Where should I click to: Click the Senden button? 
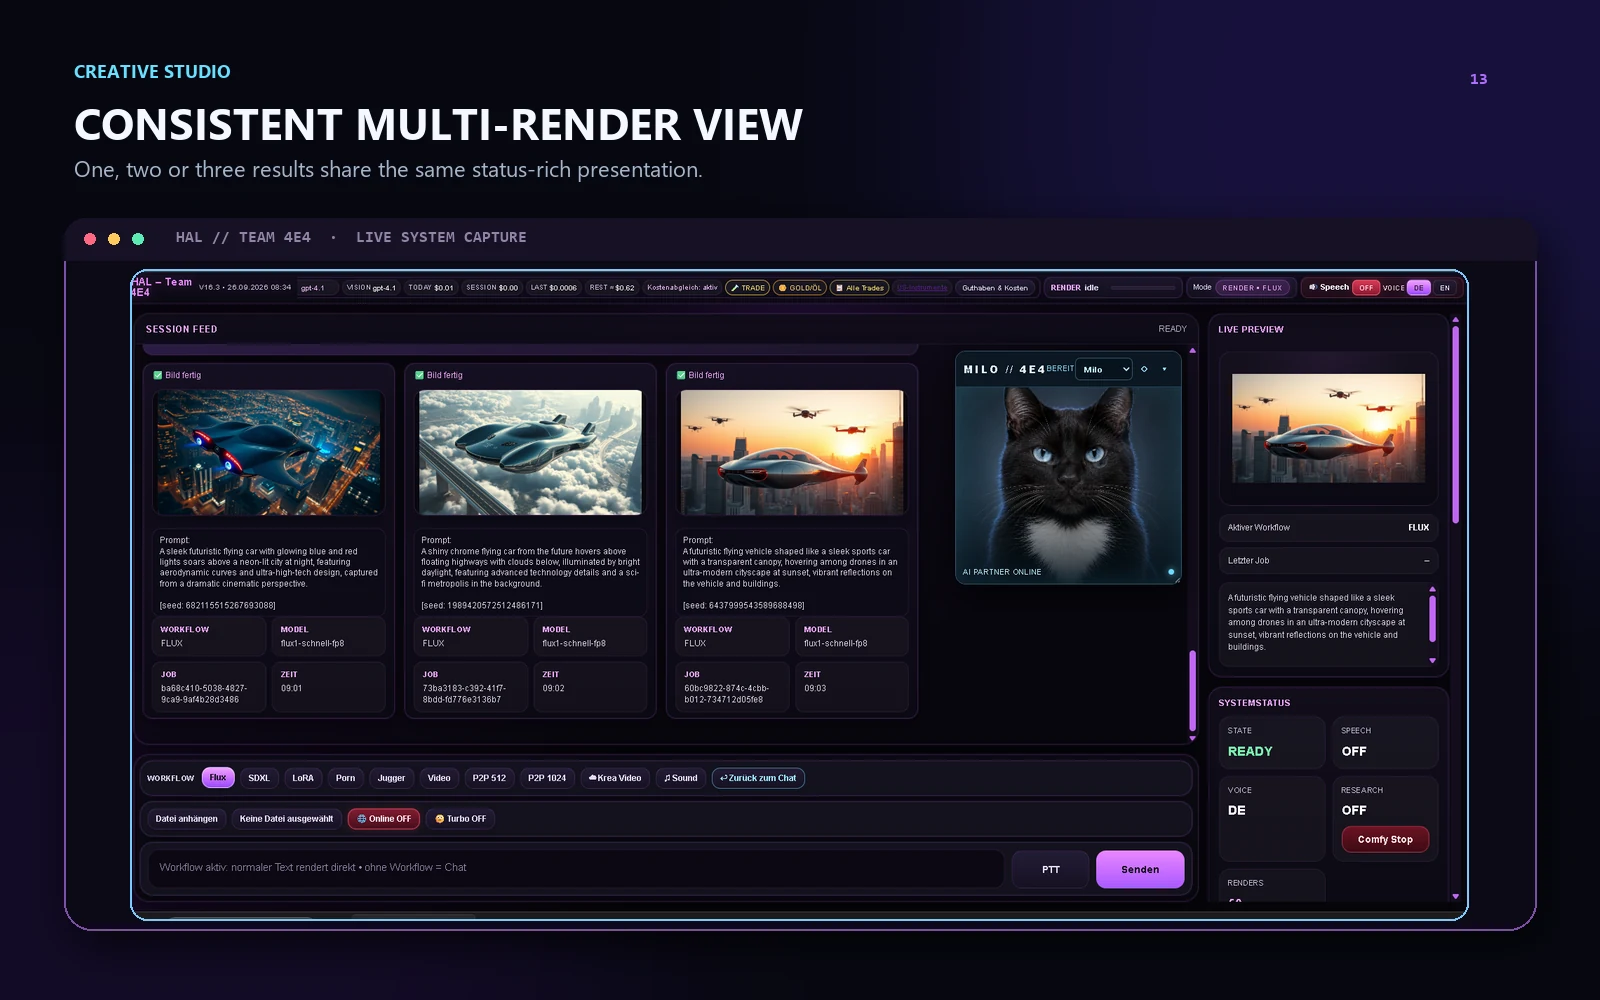click(x=1140, y=870)
